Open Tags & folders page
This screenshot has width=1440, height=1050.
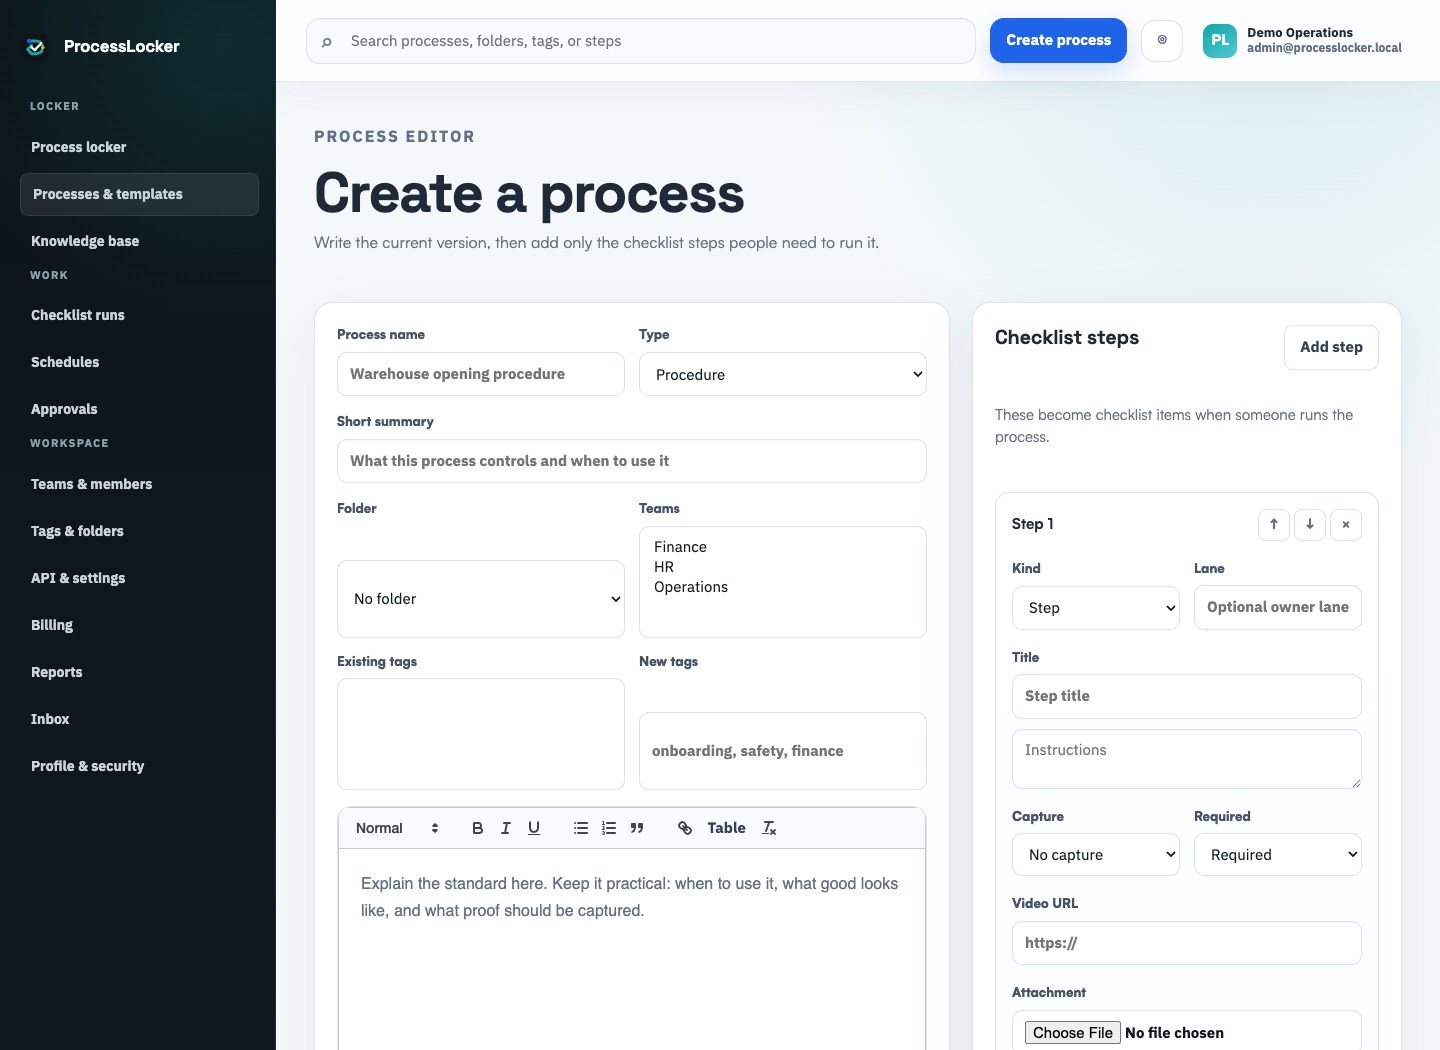pos(139,531)
